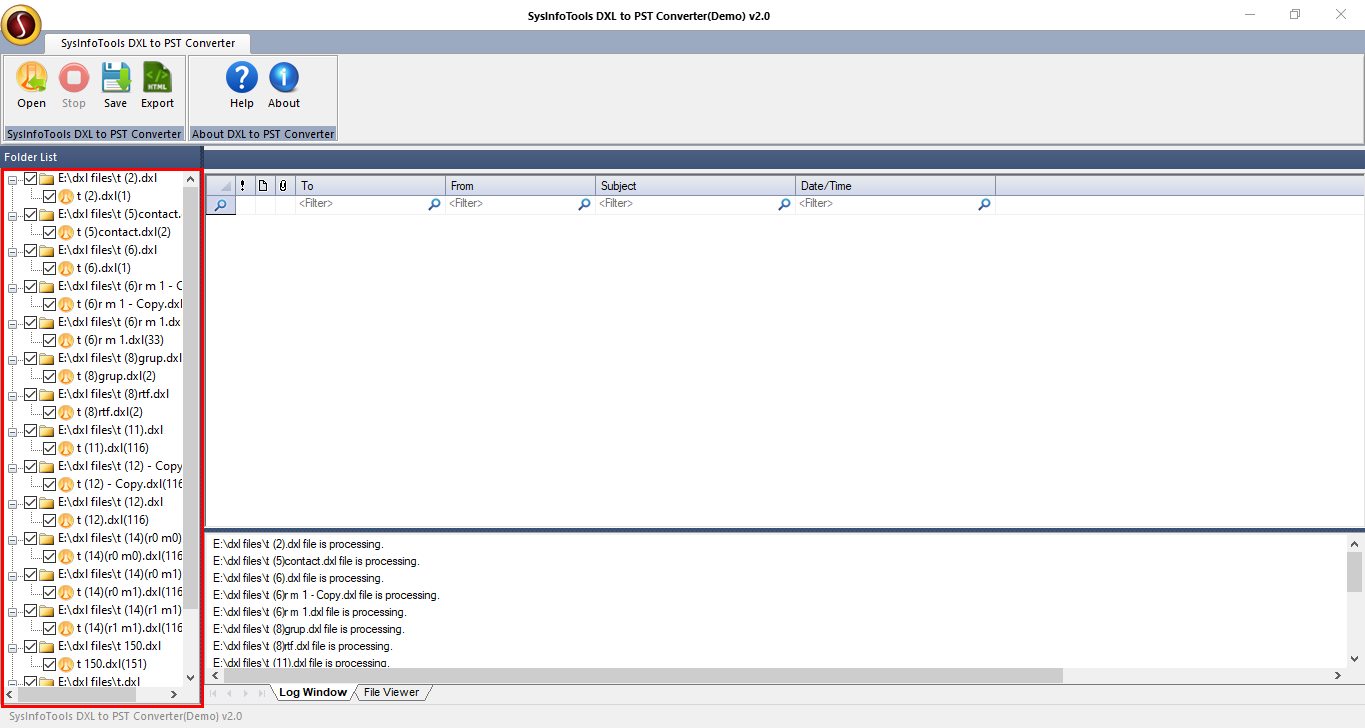Uncheck the t 150.dxl(151) item checkbox

click(50, 664)
